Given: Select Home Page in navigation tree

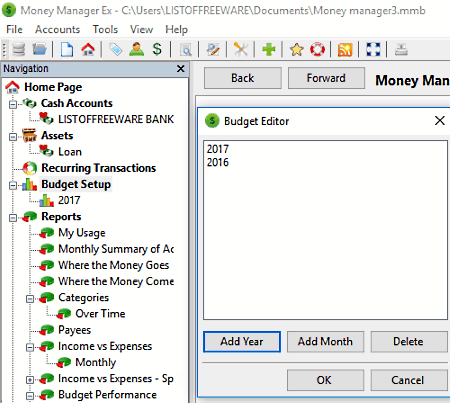Looking at the screenshot, I should pyautogui.click(x=53, y=87).
